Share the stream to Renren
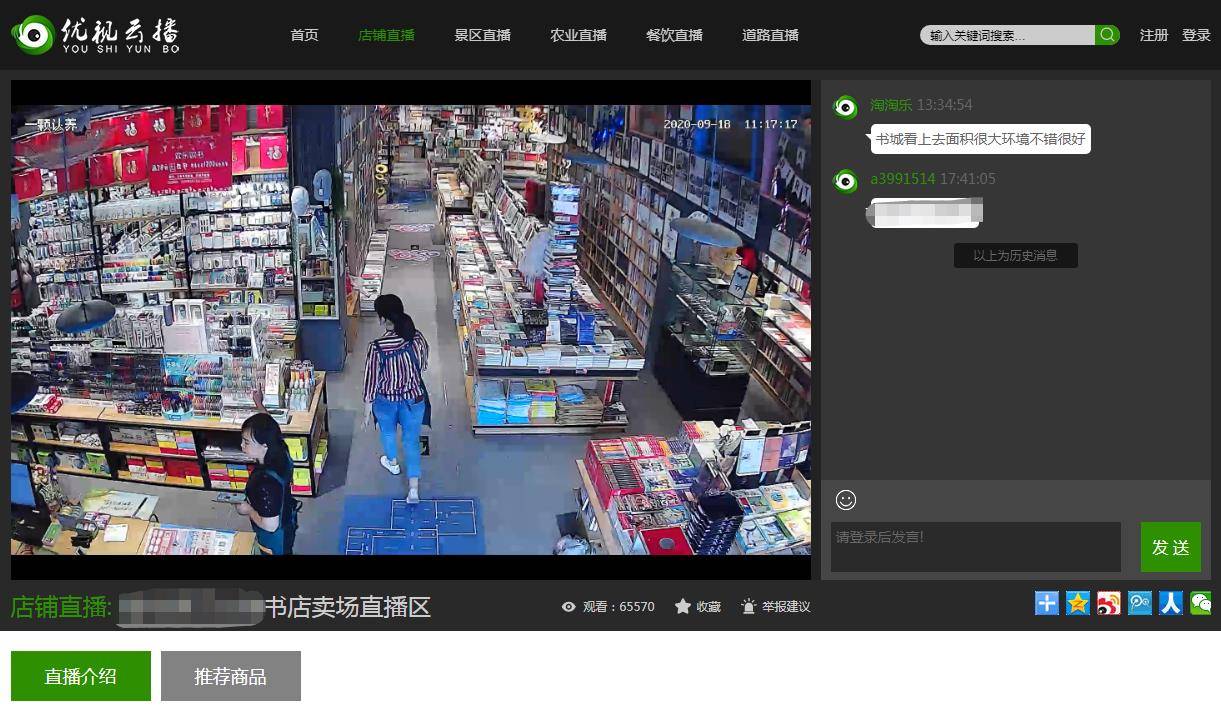 pos(1170,603)
